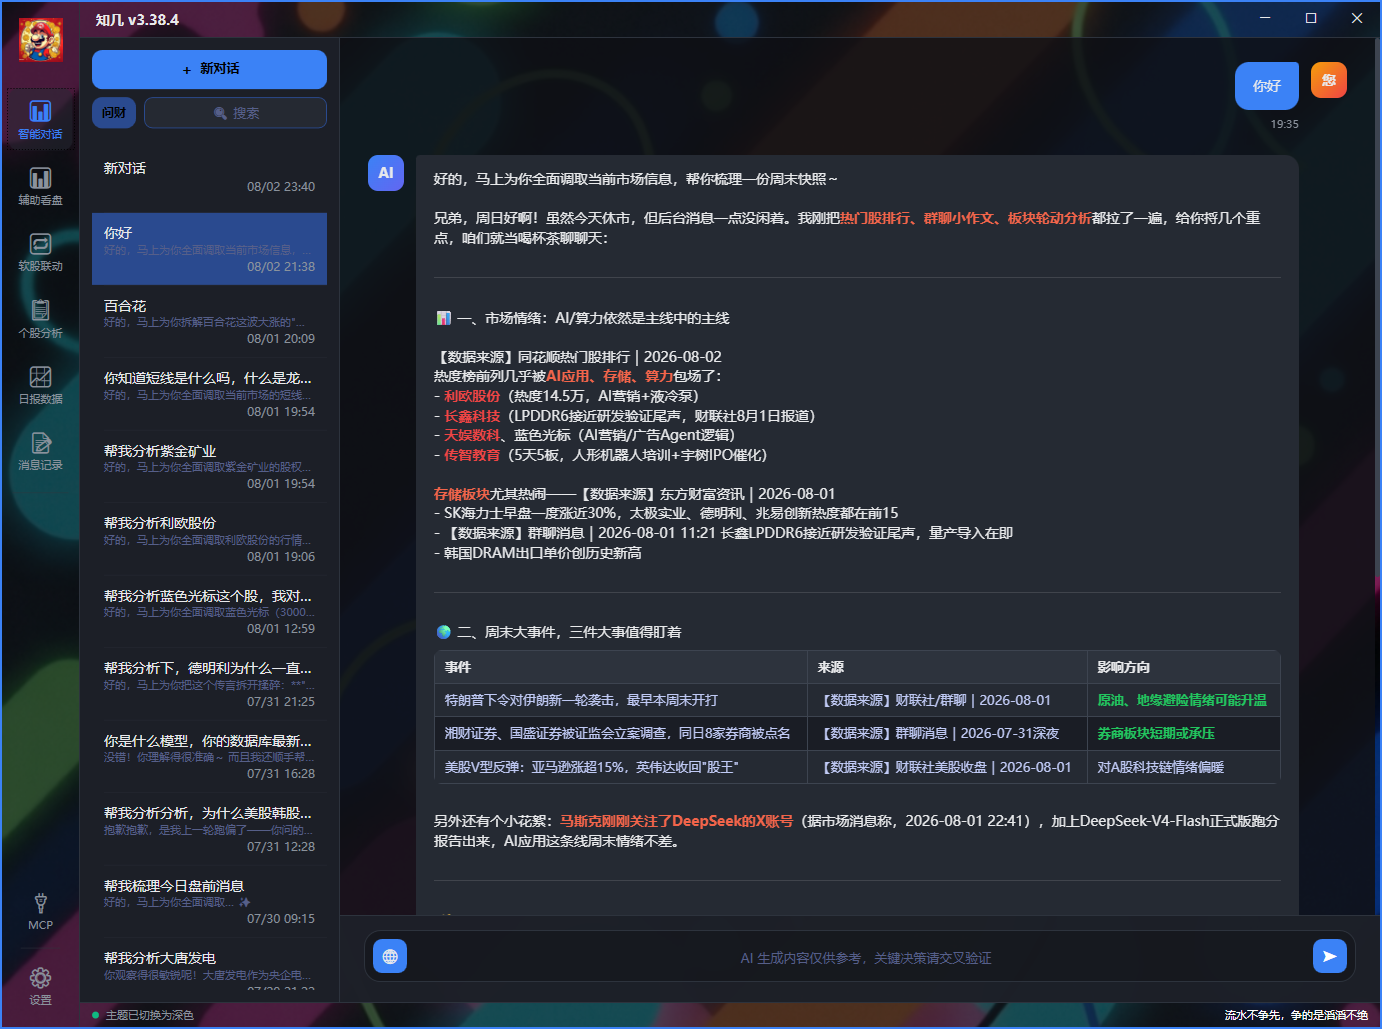The image size is (1382, 1029).
Task: Open the 软股联动 sidebar section
Action: click(40, 252)
